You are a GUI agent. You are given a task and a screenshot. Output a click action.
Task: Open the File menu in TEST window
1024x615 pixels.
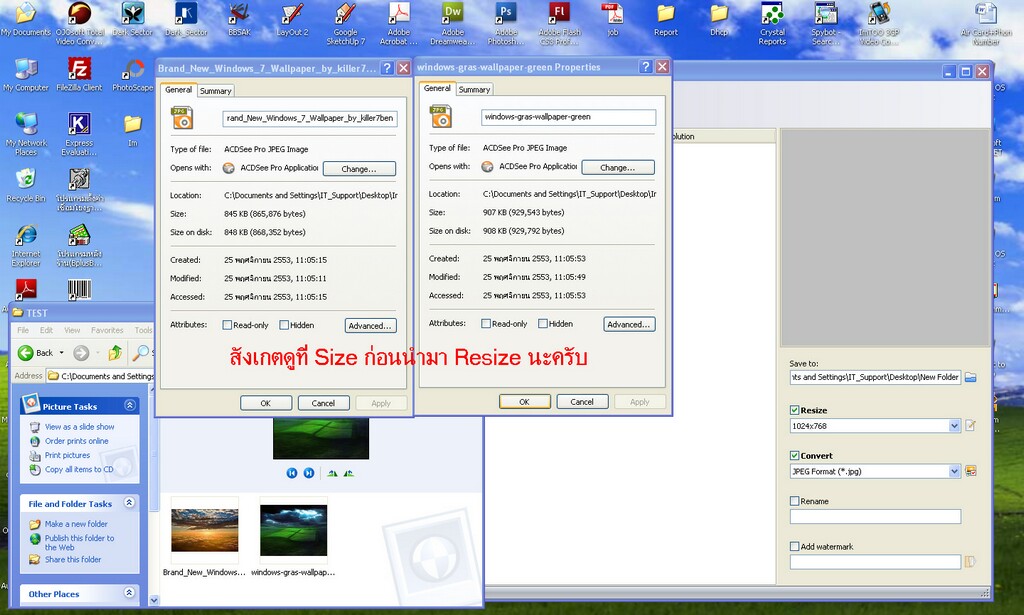23,330
